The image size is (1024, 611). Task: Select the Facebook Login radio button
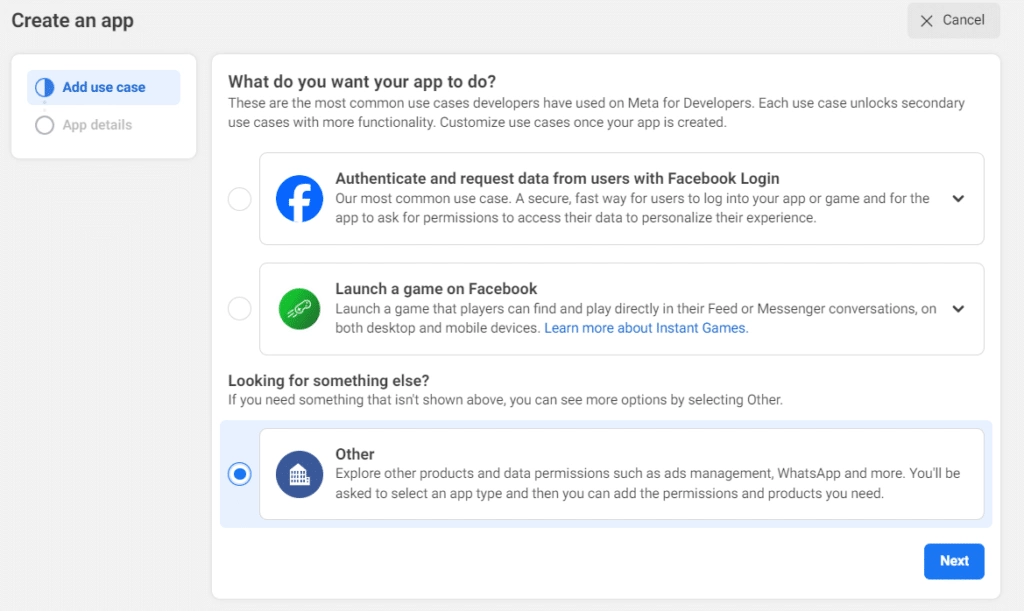pyautogui.click(x=240, y=199)
